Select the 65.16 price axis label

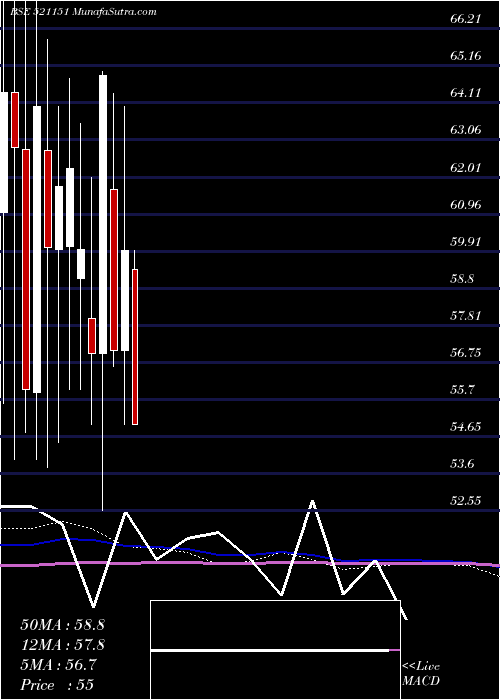[466, 56]
